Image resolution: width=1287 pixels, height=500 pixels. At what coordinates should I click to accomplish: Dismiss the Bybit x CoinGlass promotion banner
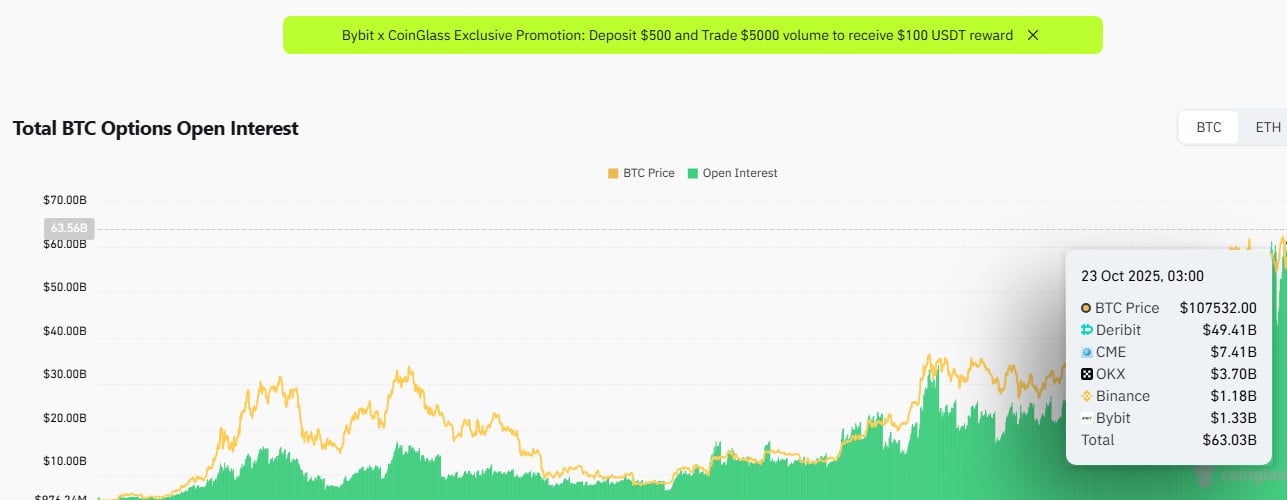pyautogui.click(x=1033, y=35)
